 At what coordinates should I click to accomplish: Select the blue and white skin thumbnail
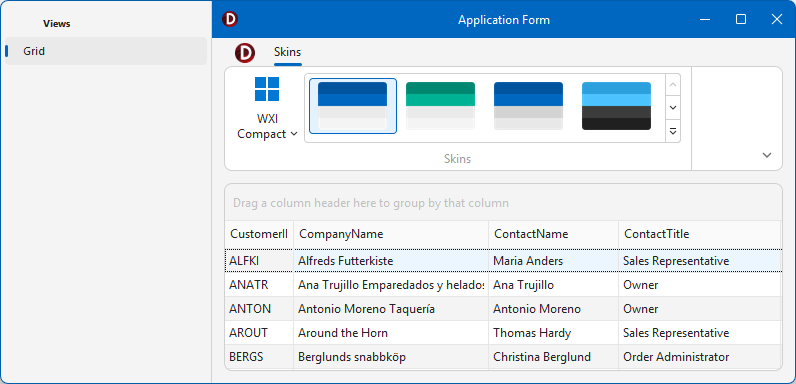(x=352, y=106)
